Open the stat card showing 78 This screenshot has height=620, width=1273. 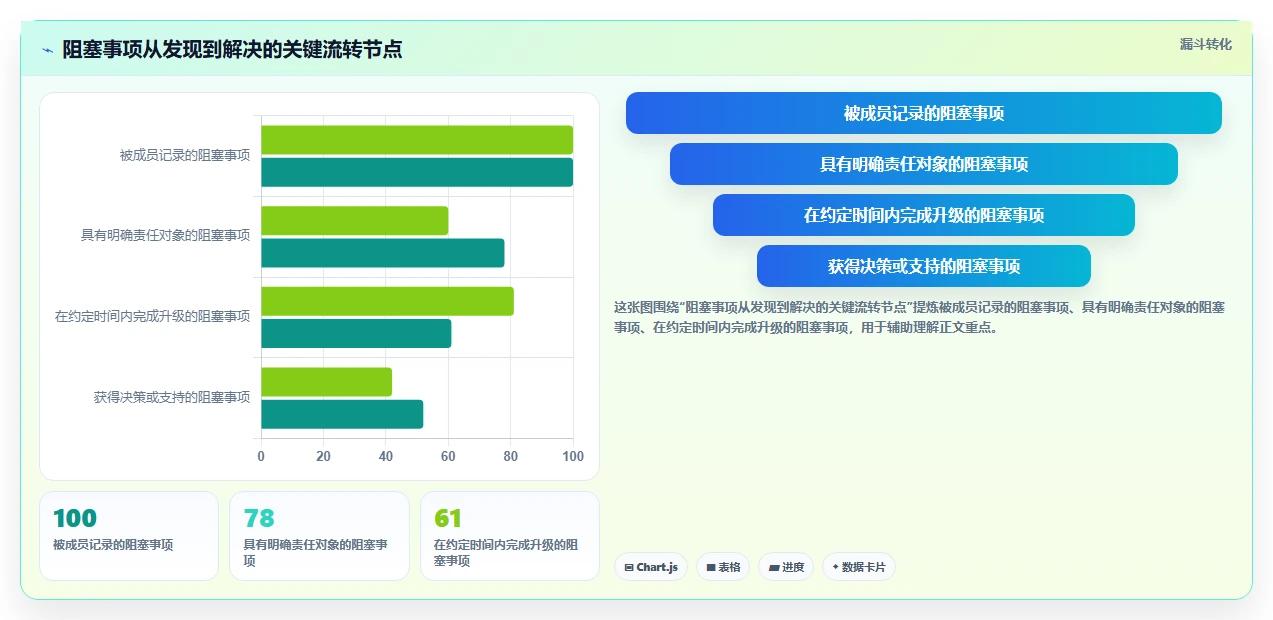tap(319, 536)
